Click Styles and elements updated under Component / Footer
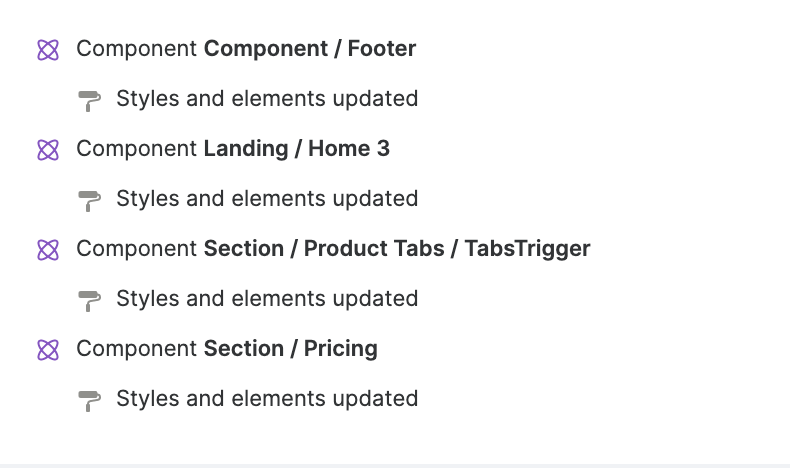Image resolution: width=790 pixels, height=468 pixels. [267, 98]
